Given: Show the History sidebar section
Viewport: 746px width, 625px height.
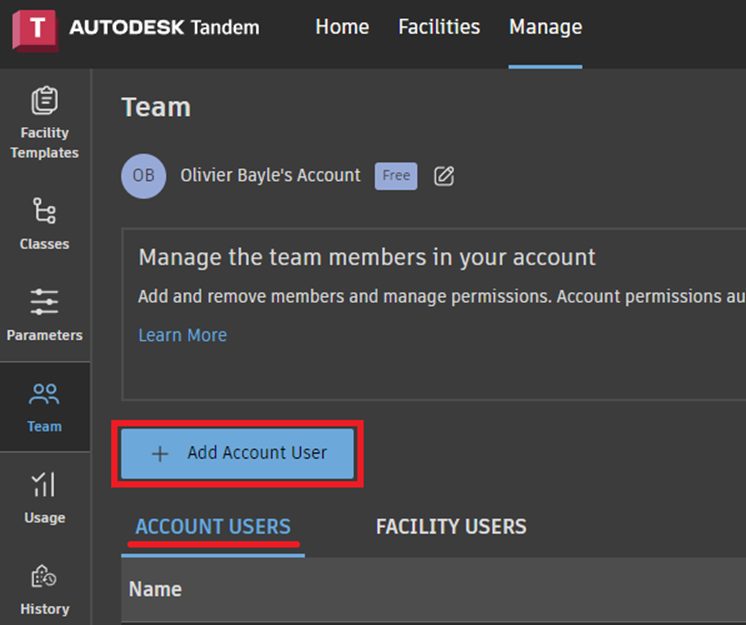Looking at the screenshot, I should pos(44,589).
